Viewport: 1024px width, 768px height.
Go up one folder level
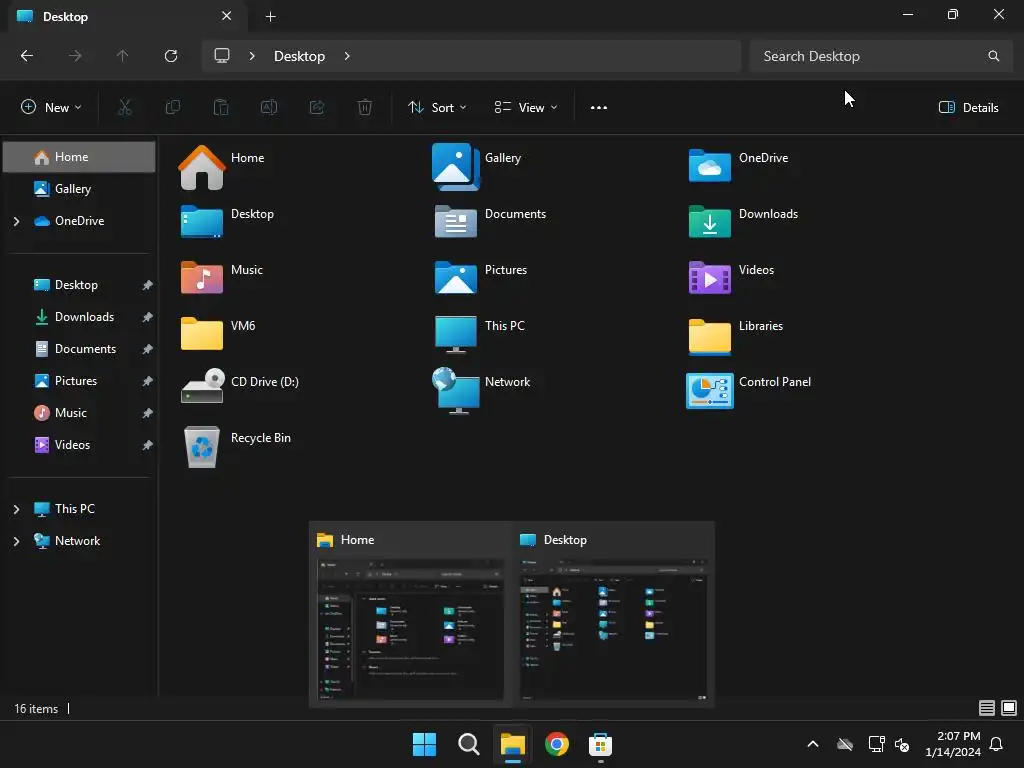click(122, 56)
